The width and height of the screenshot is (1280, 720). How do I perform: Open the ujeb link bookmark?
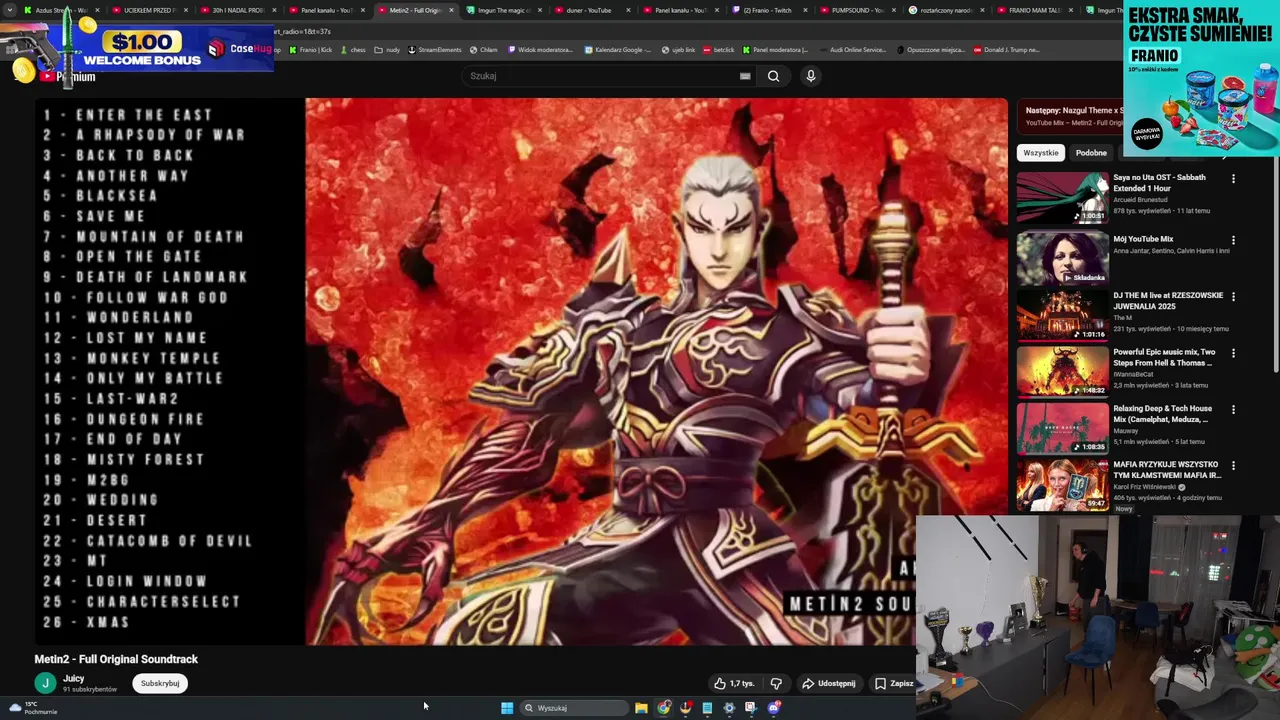677,49
